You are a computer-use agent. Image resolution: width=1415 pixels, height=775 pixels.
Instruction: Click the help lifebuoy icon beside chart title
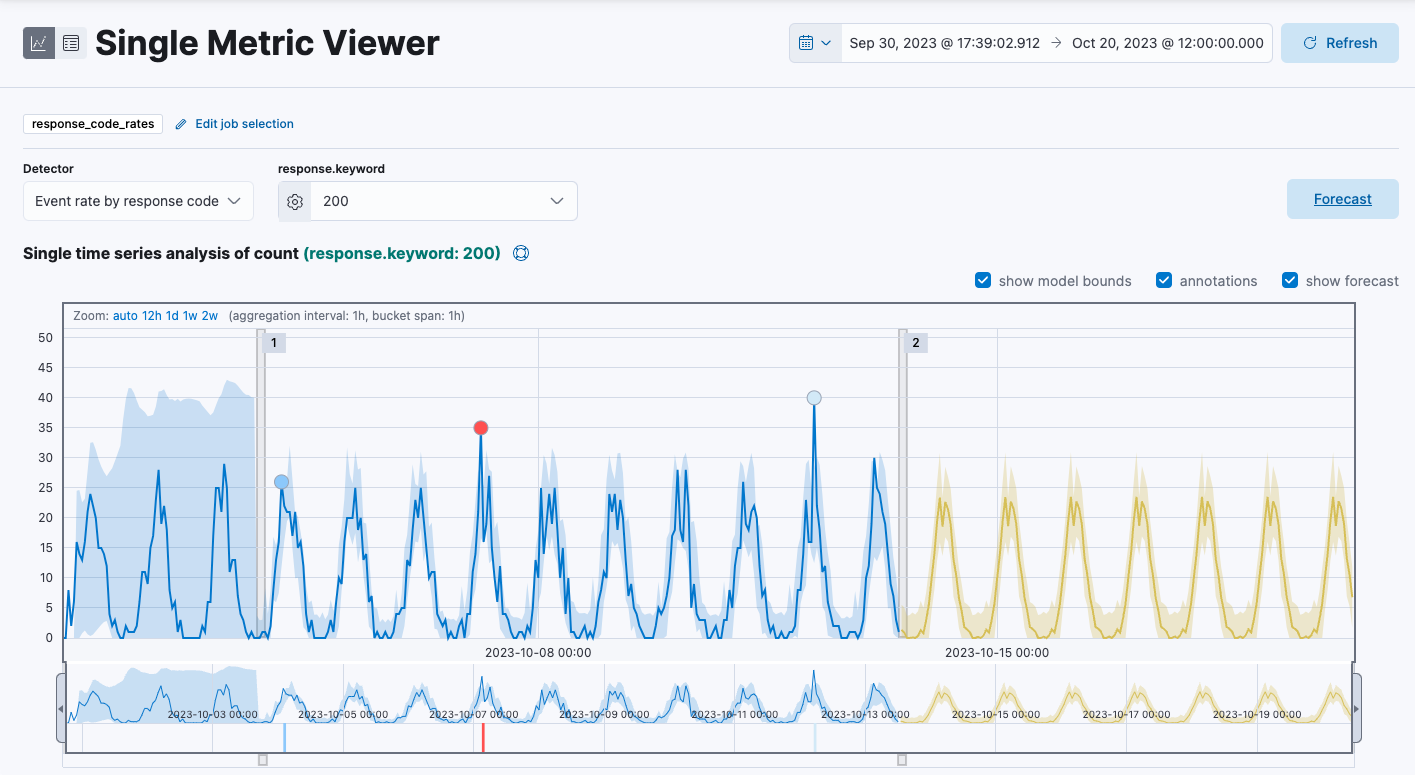pyautogui.click(x=521, y=253)
